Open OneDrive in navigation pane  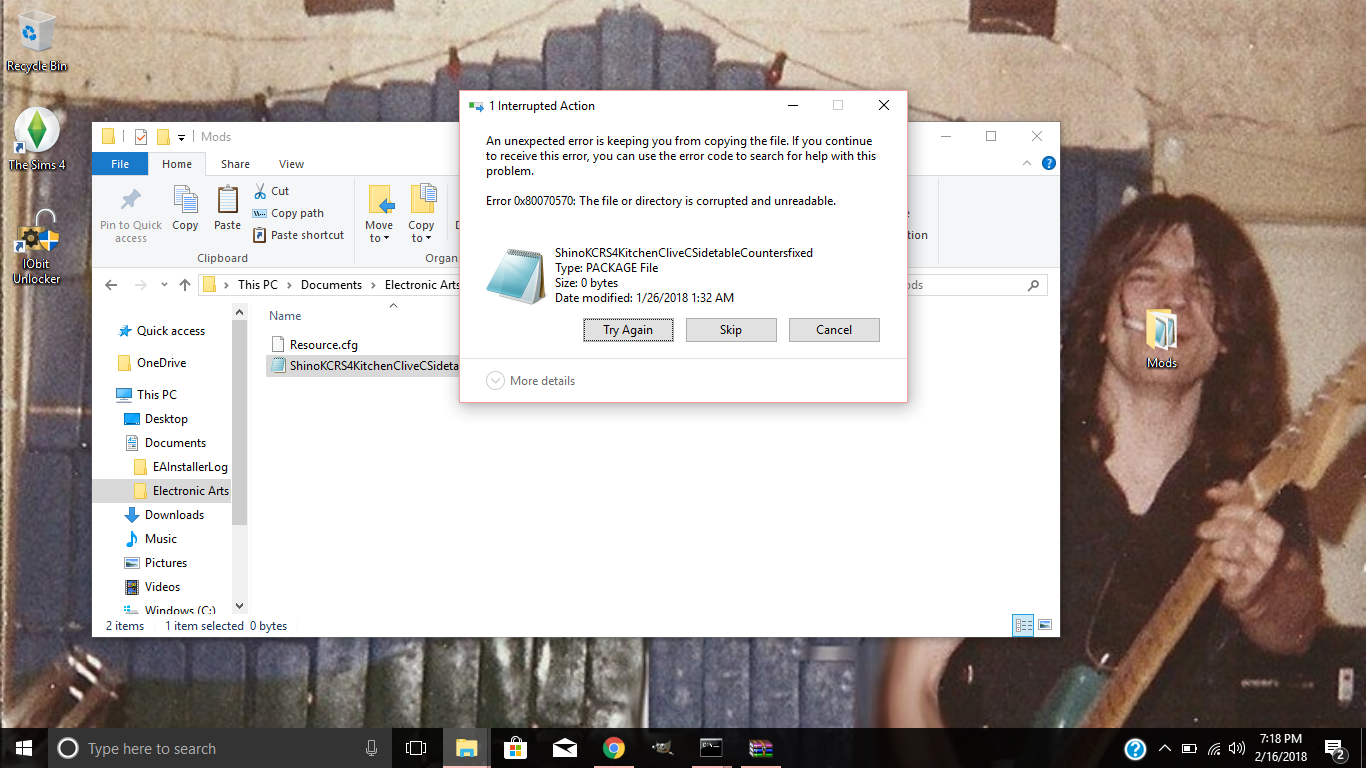(x=152, y=363)
